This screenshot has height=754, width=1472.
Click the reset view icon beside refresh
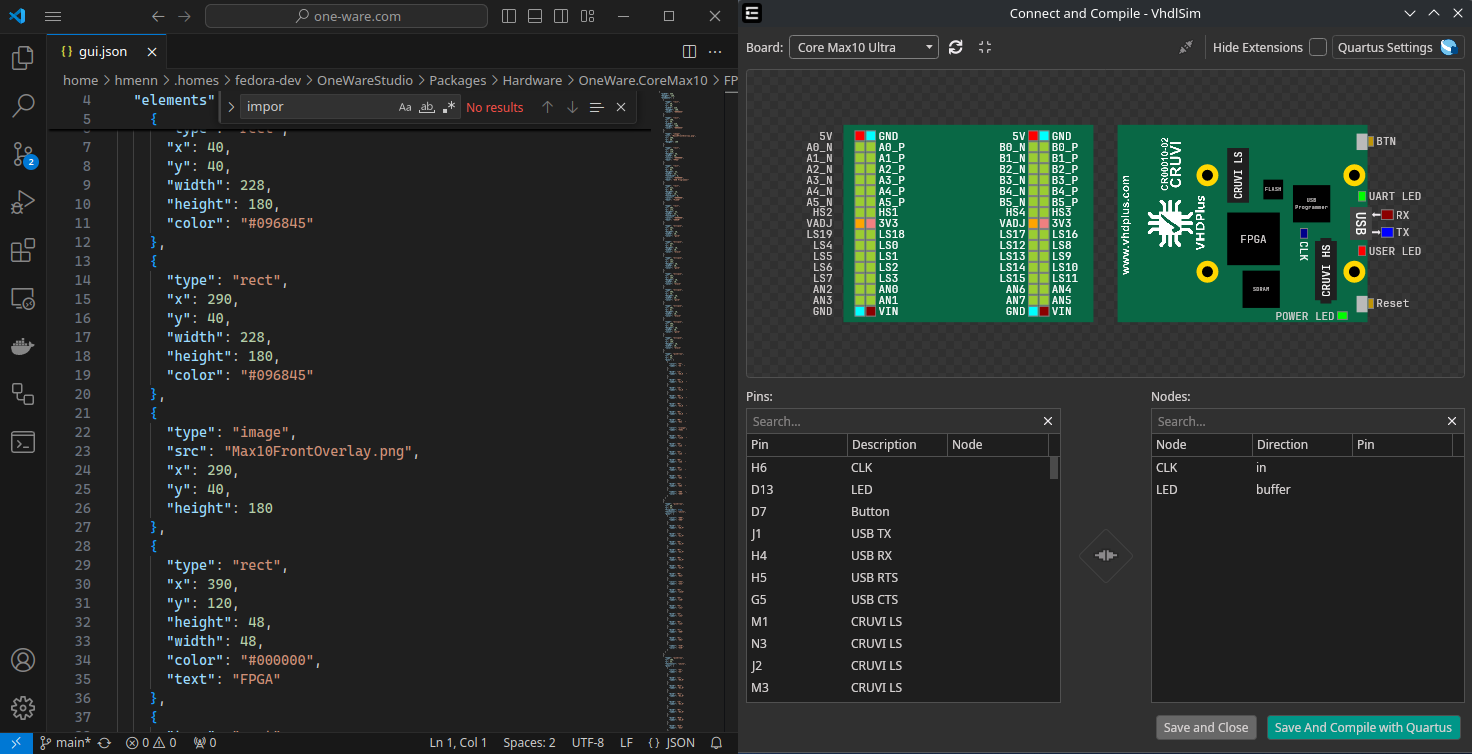point(985,47)
